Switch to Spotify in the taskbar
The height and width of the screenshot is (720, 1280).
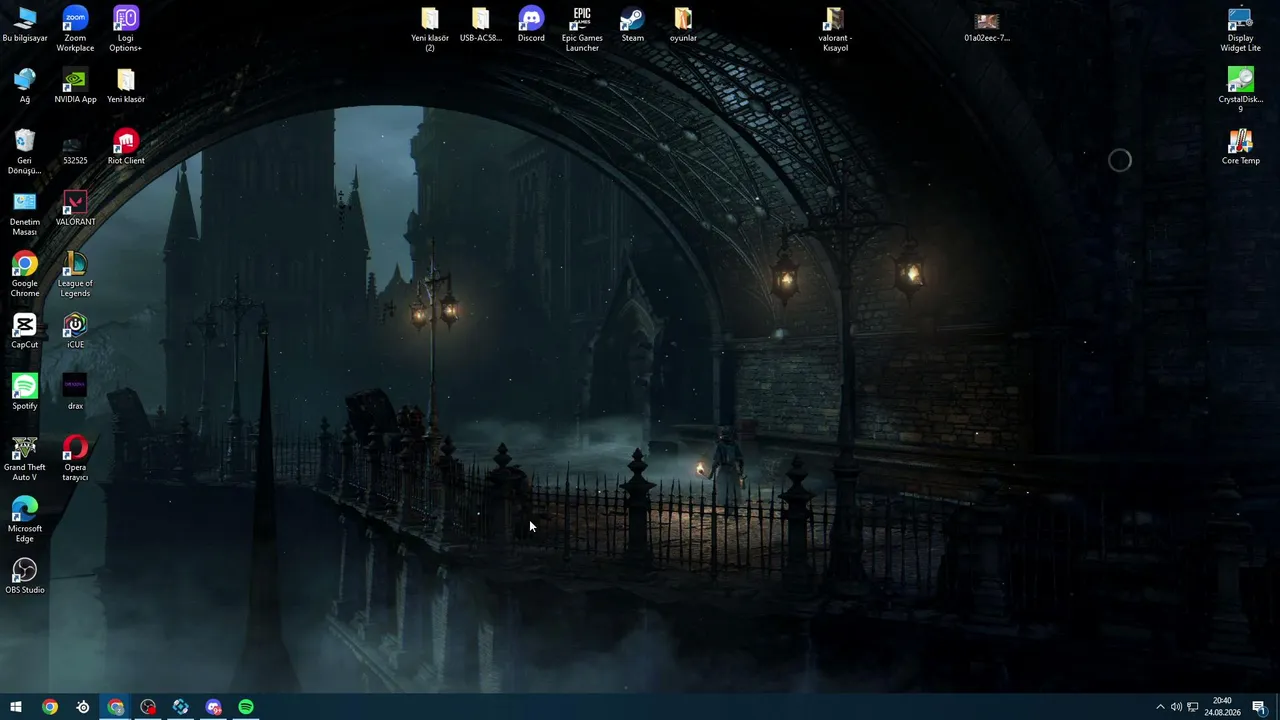click(x=246, y=707)
